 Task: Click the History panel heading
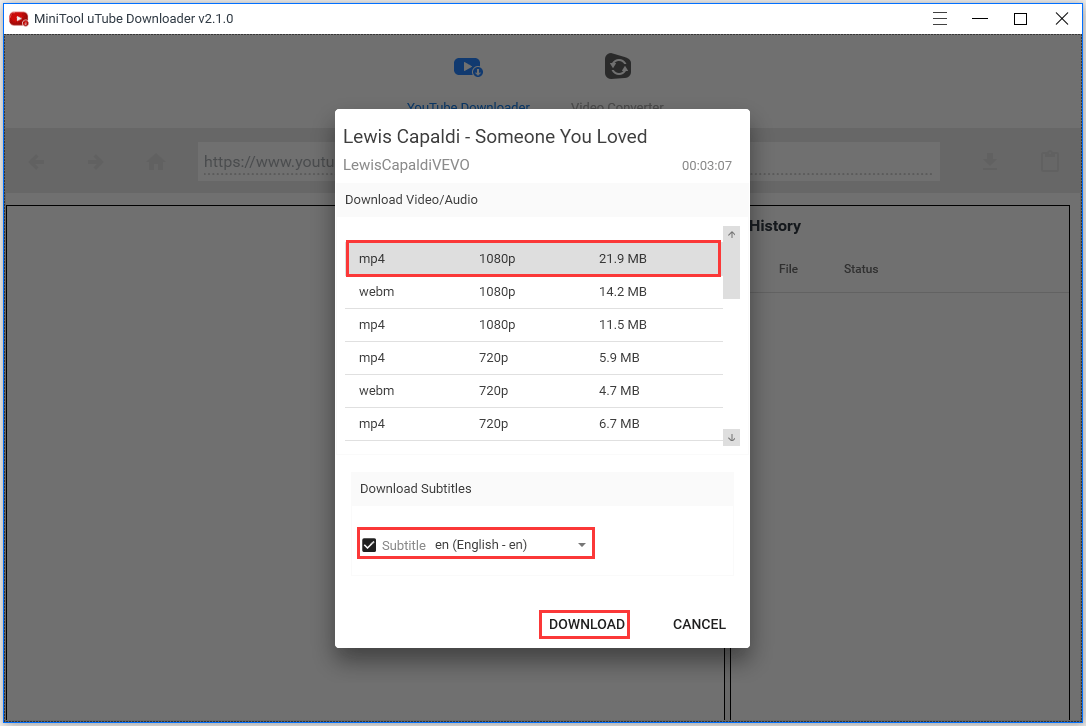click(x=775, y=226)
